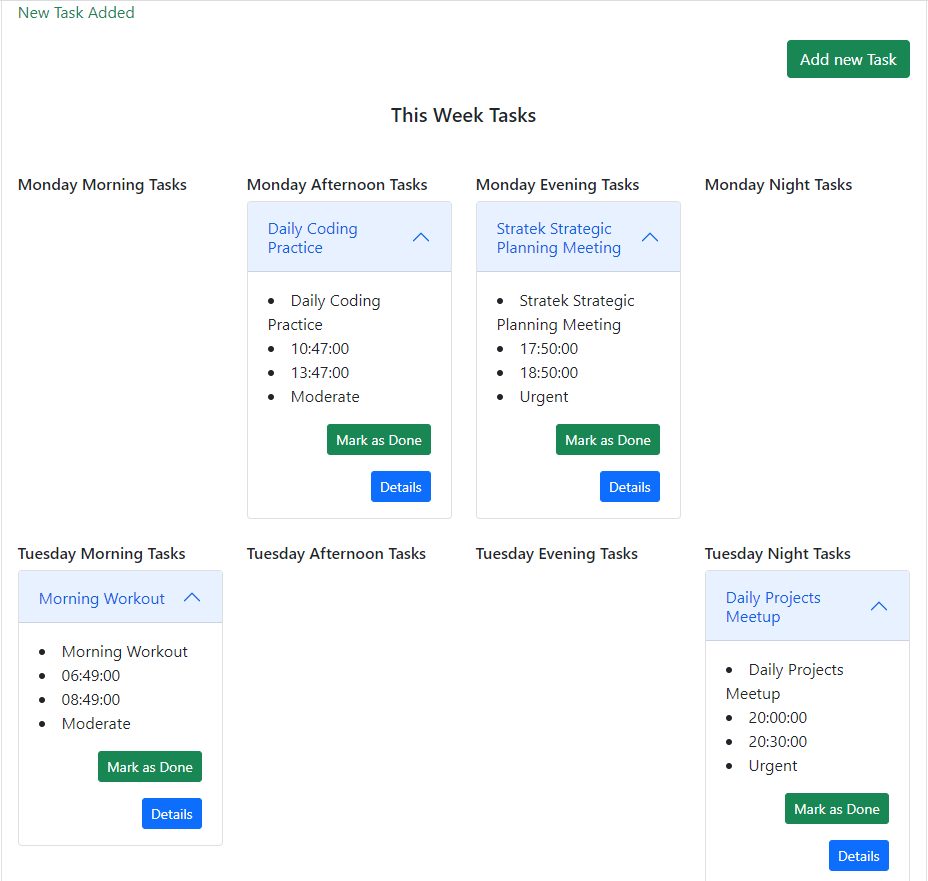Viewport: 928px width, 881px height.
Task: Toggle the Stratek Strategic Planning Meeting header title
Action: 558,238
